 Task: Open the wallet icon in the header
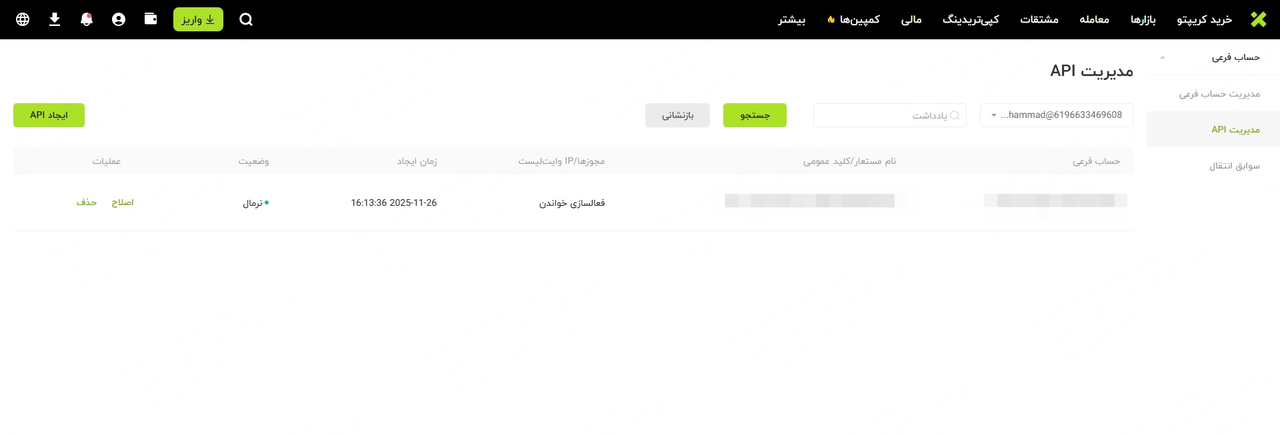[x=150, y=19]
